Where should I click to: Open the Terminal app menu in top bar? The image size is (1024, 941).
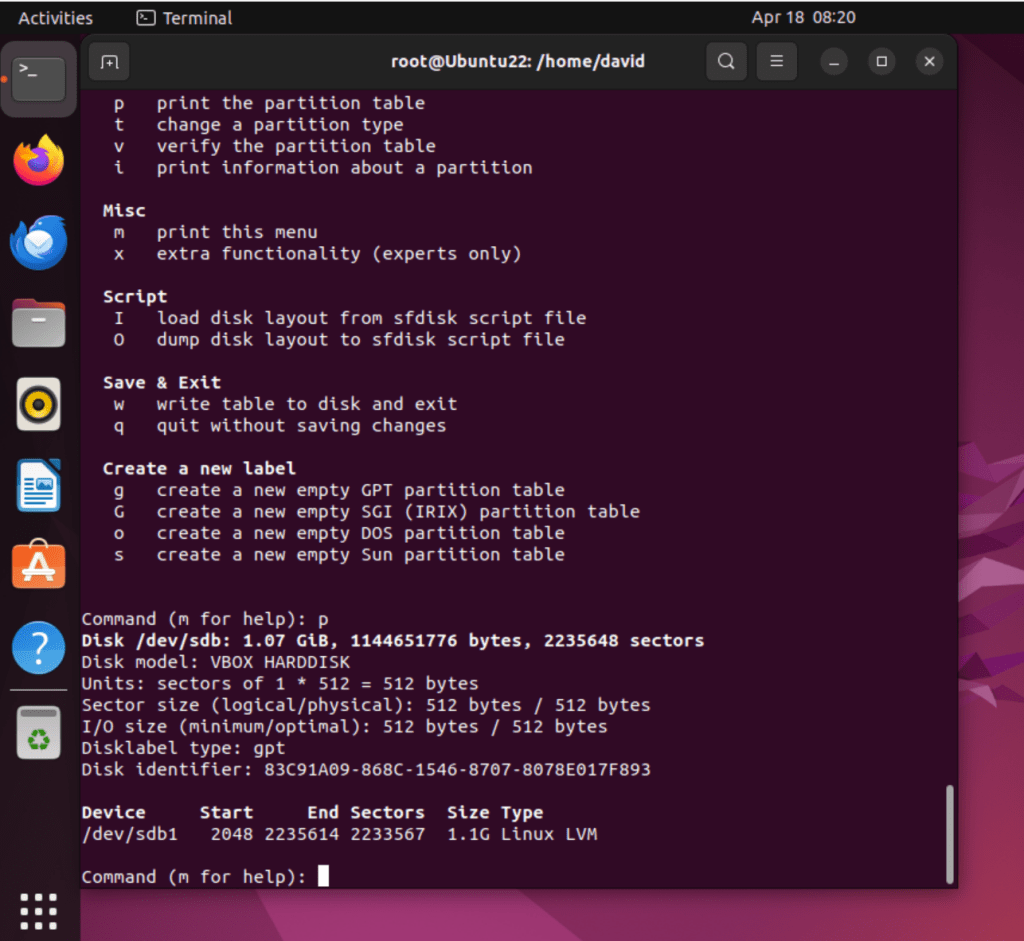point(185,18)
